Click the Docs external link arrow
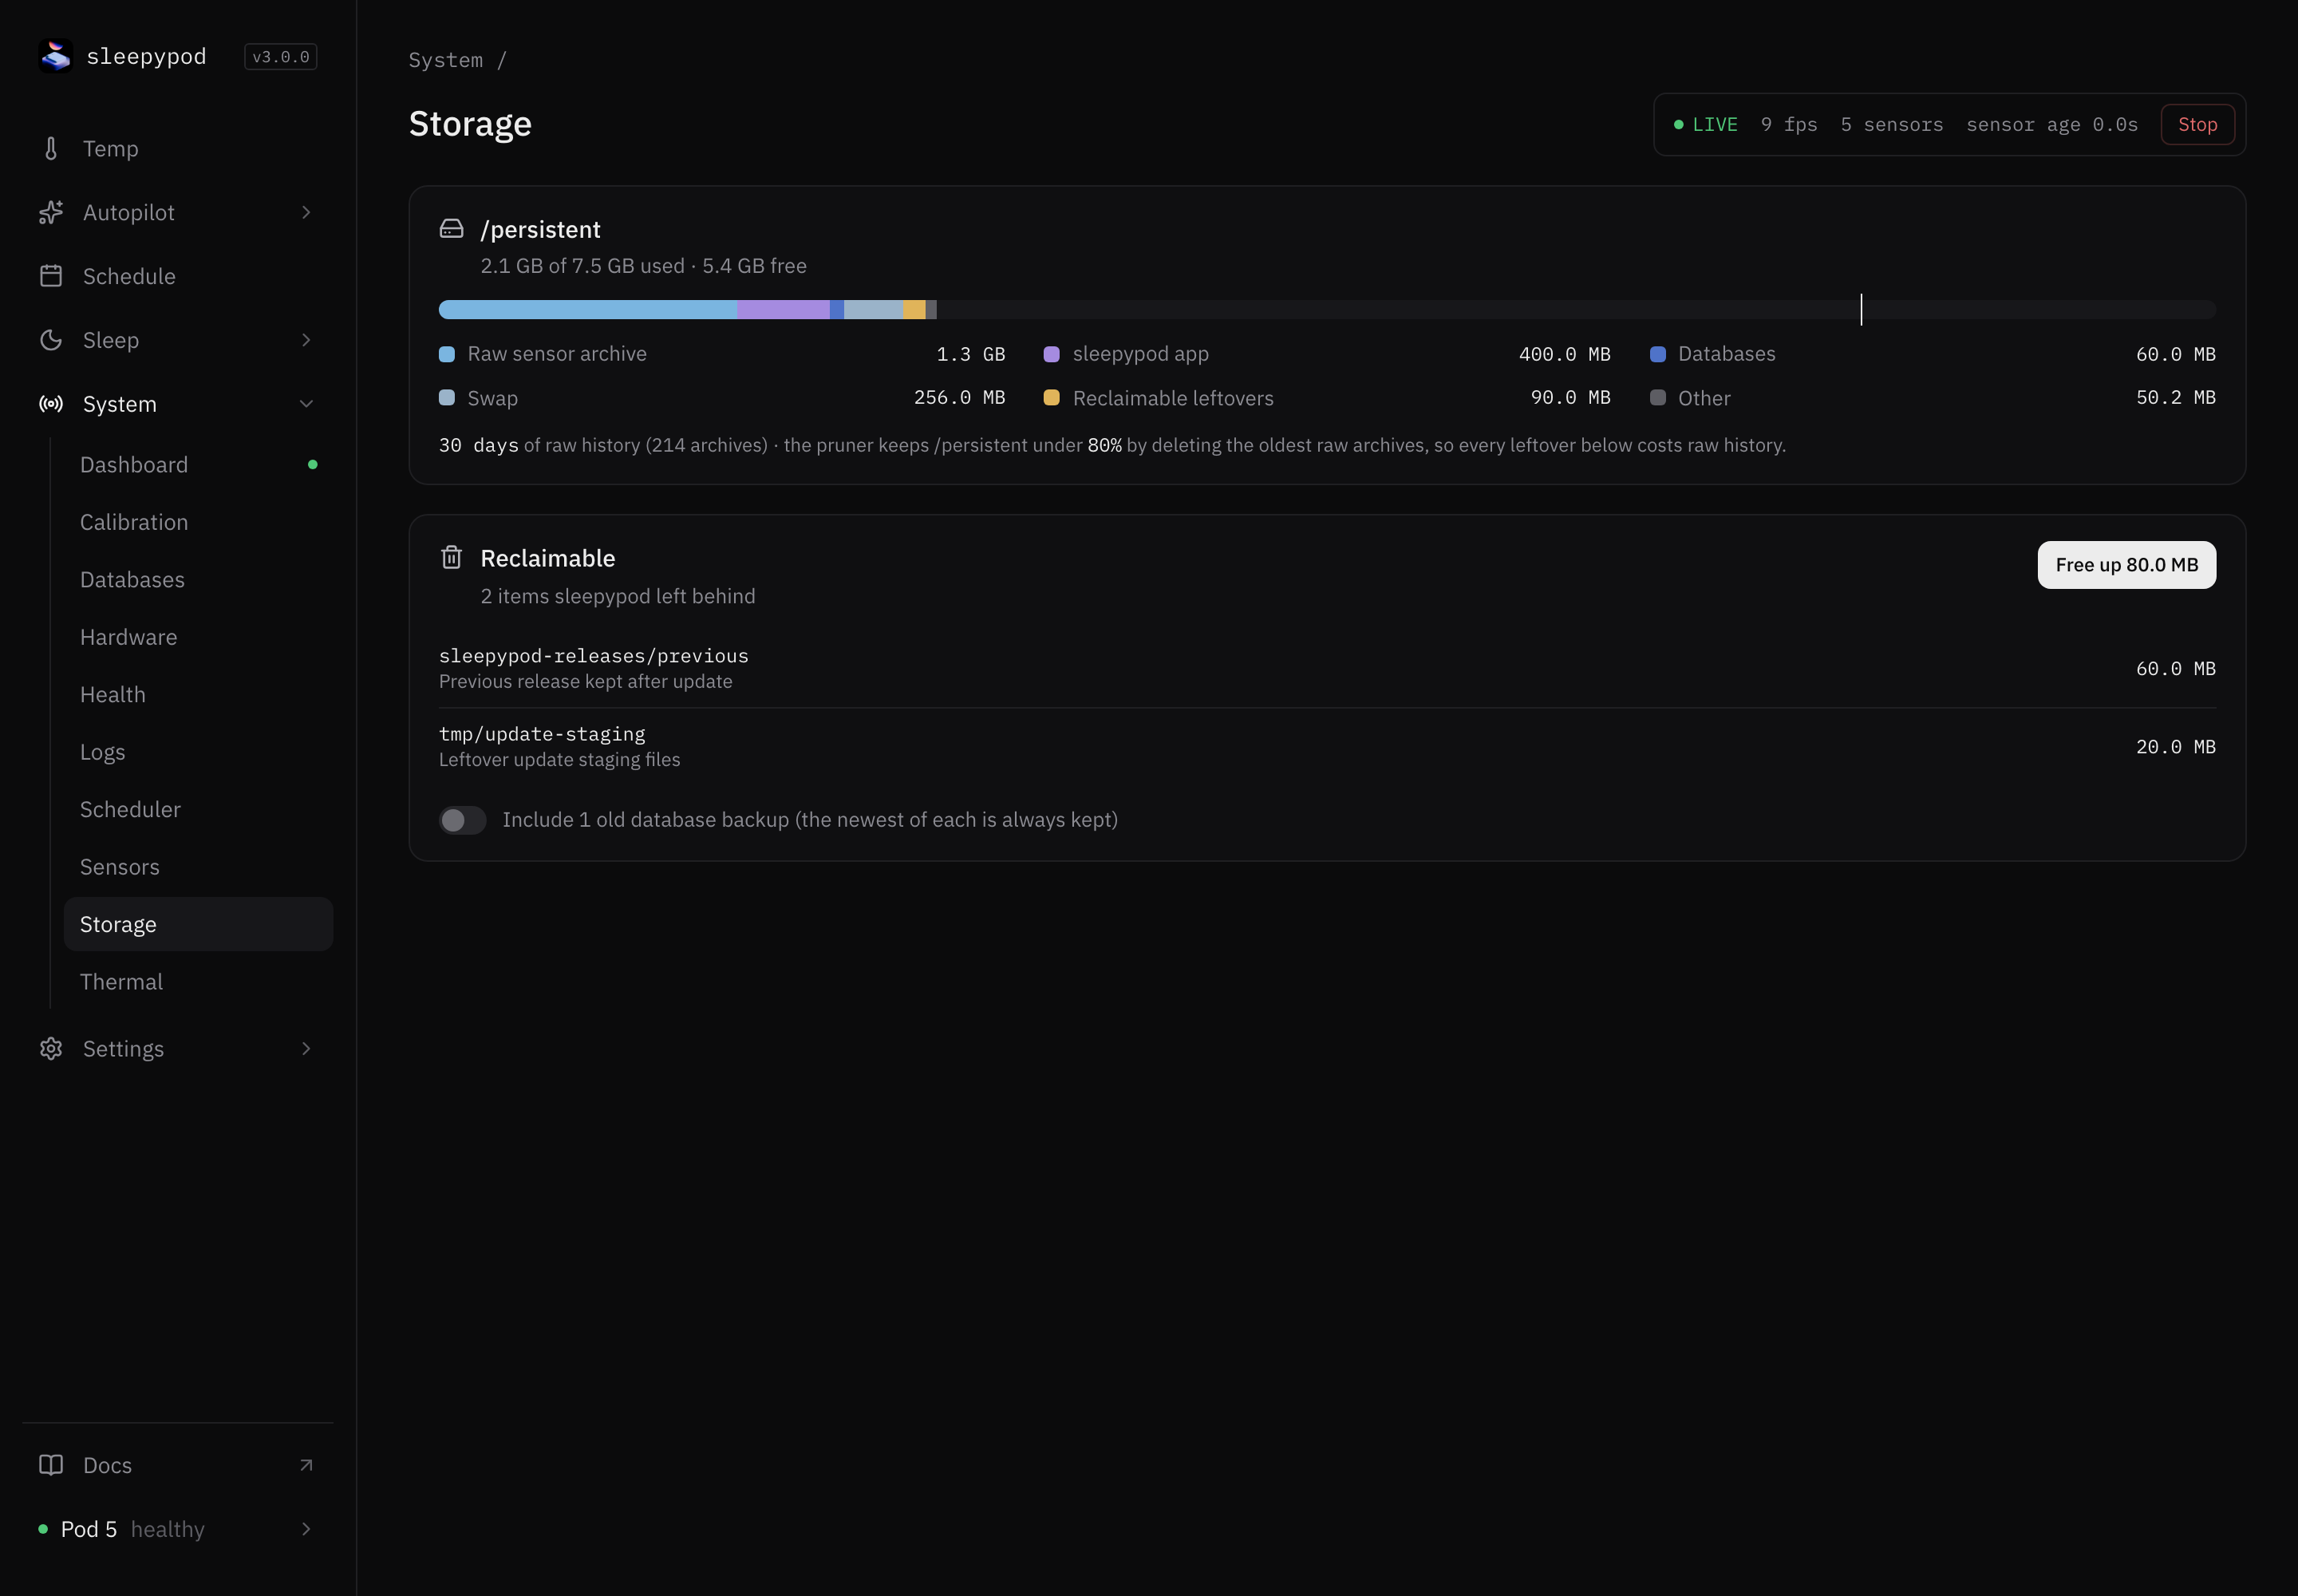Screen dimensions: 2298x1596 tap(306, 1465)
